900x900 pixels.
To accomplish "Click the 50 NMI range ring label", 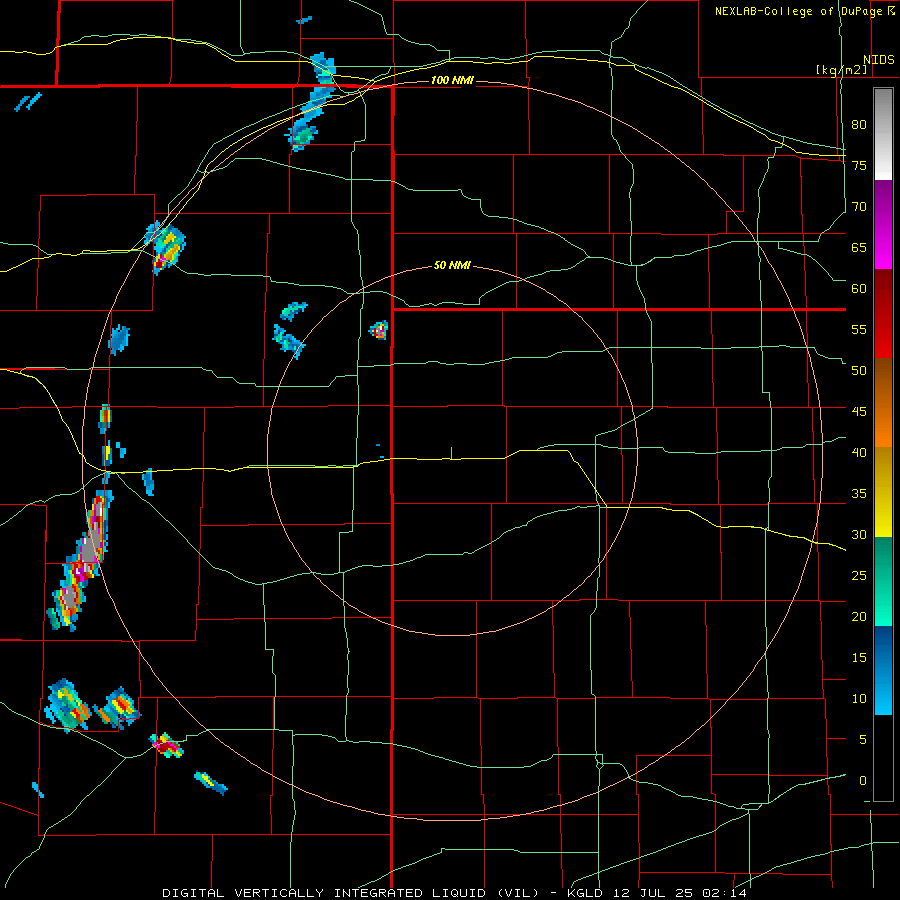I will (452, 265).
